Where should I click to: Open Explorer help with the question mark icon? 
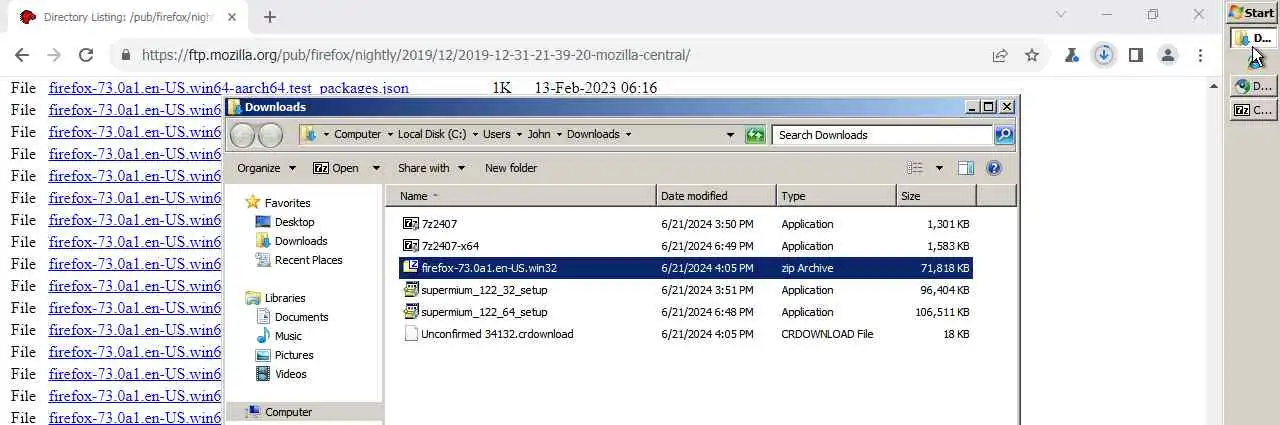(994, 168)
